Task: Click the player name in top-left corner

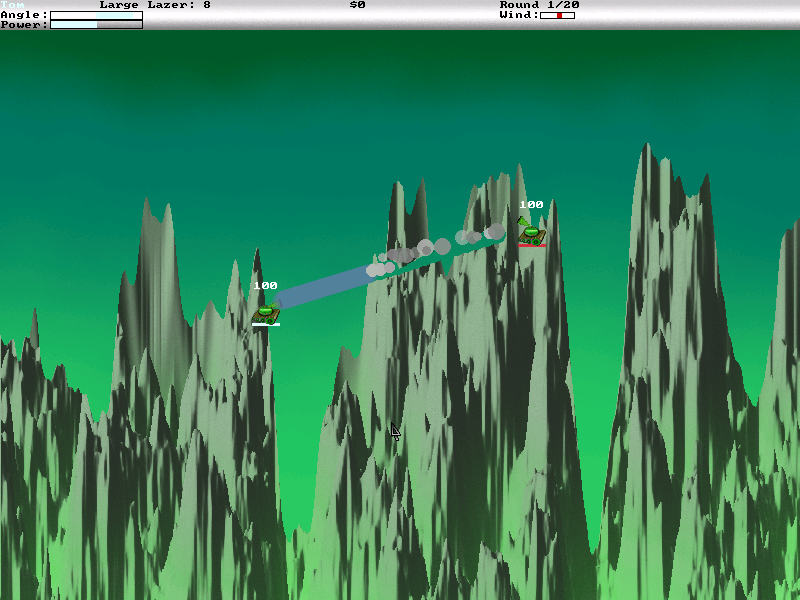Action: (x=12, y=5)
